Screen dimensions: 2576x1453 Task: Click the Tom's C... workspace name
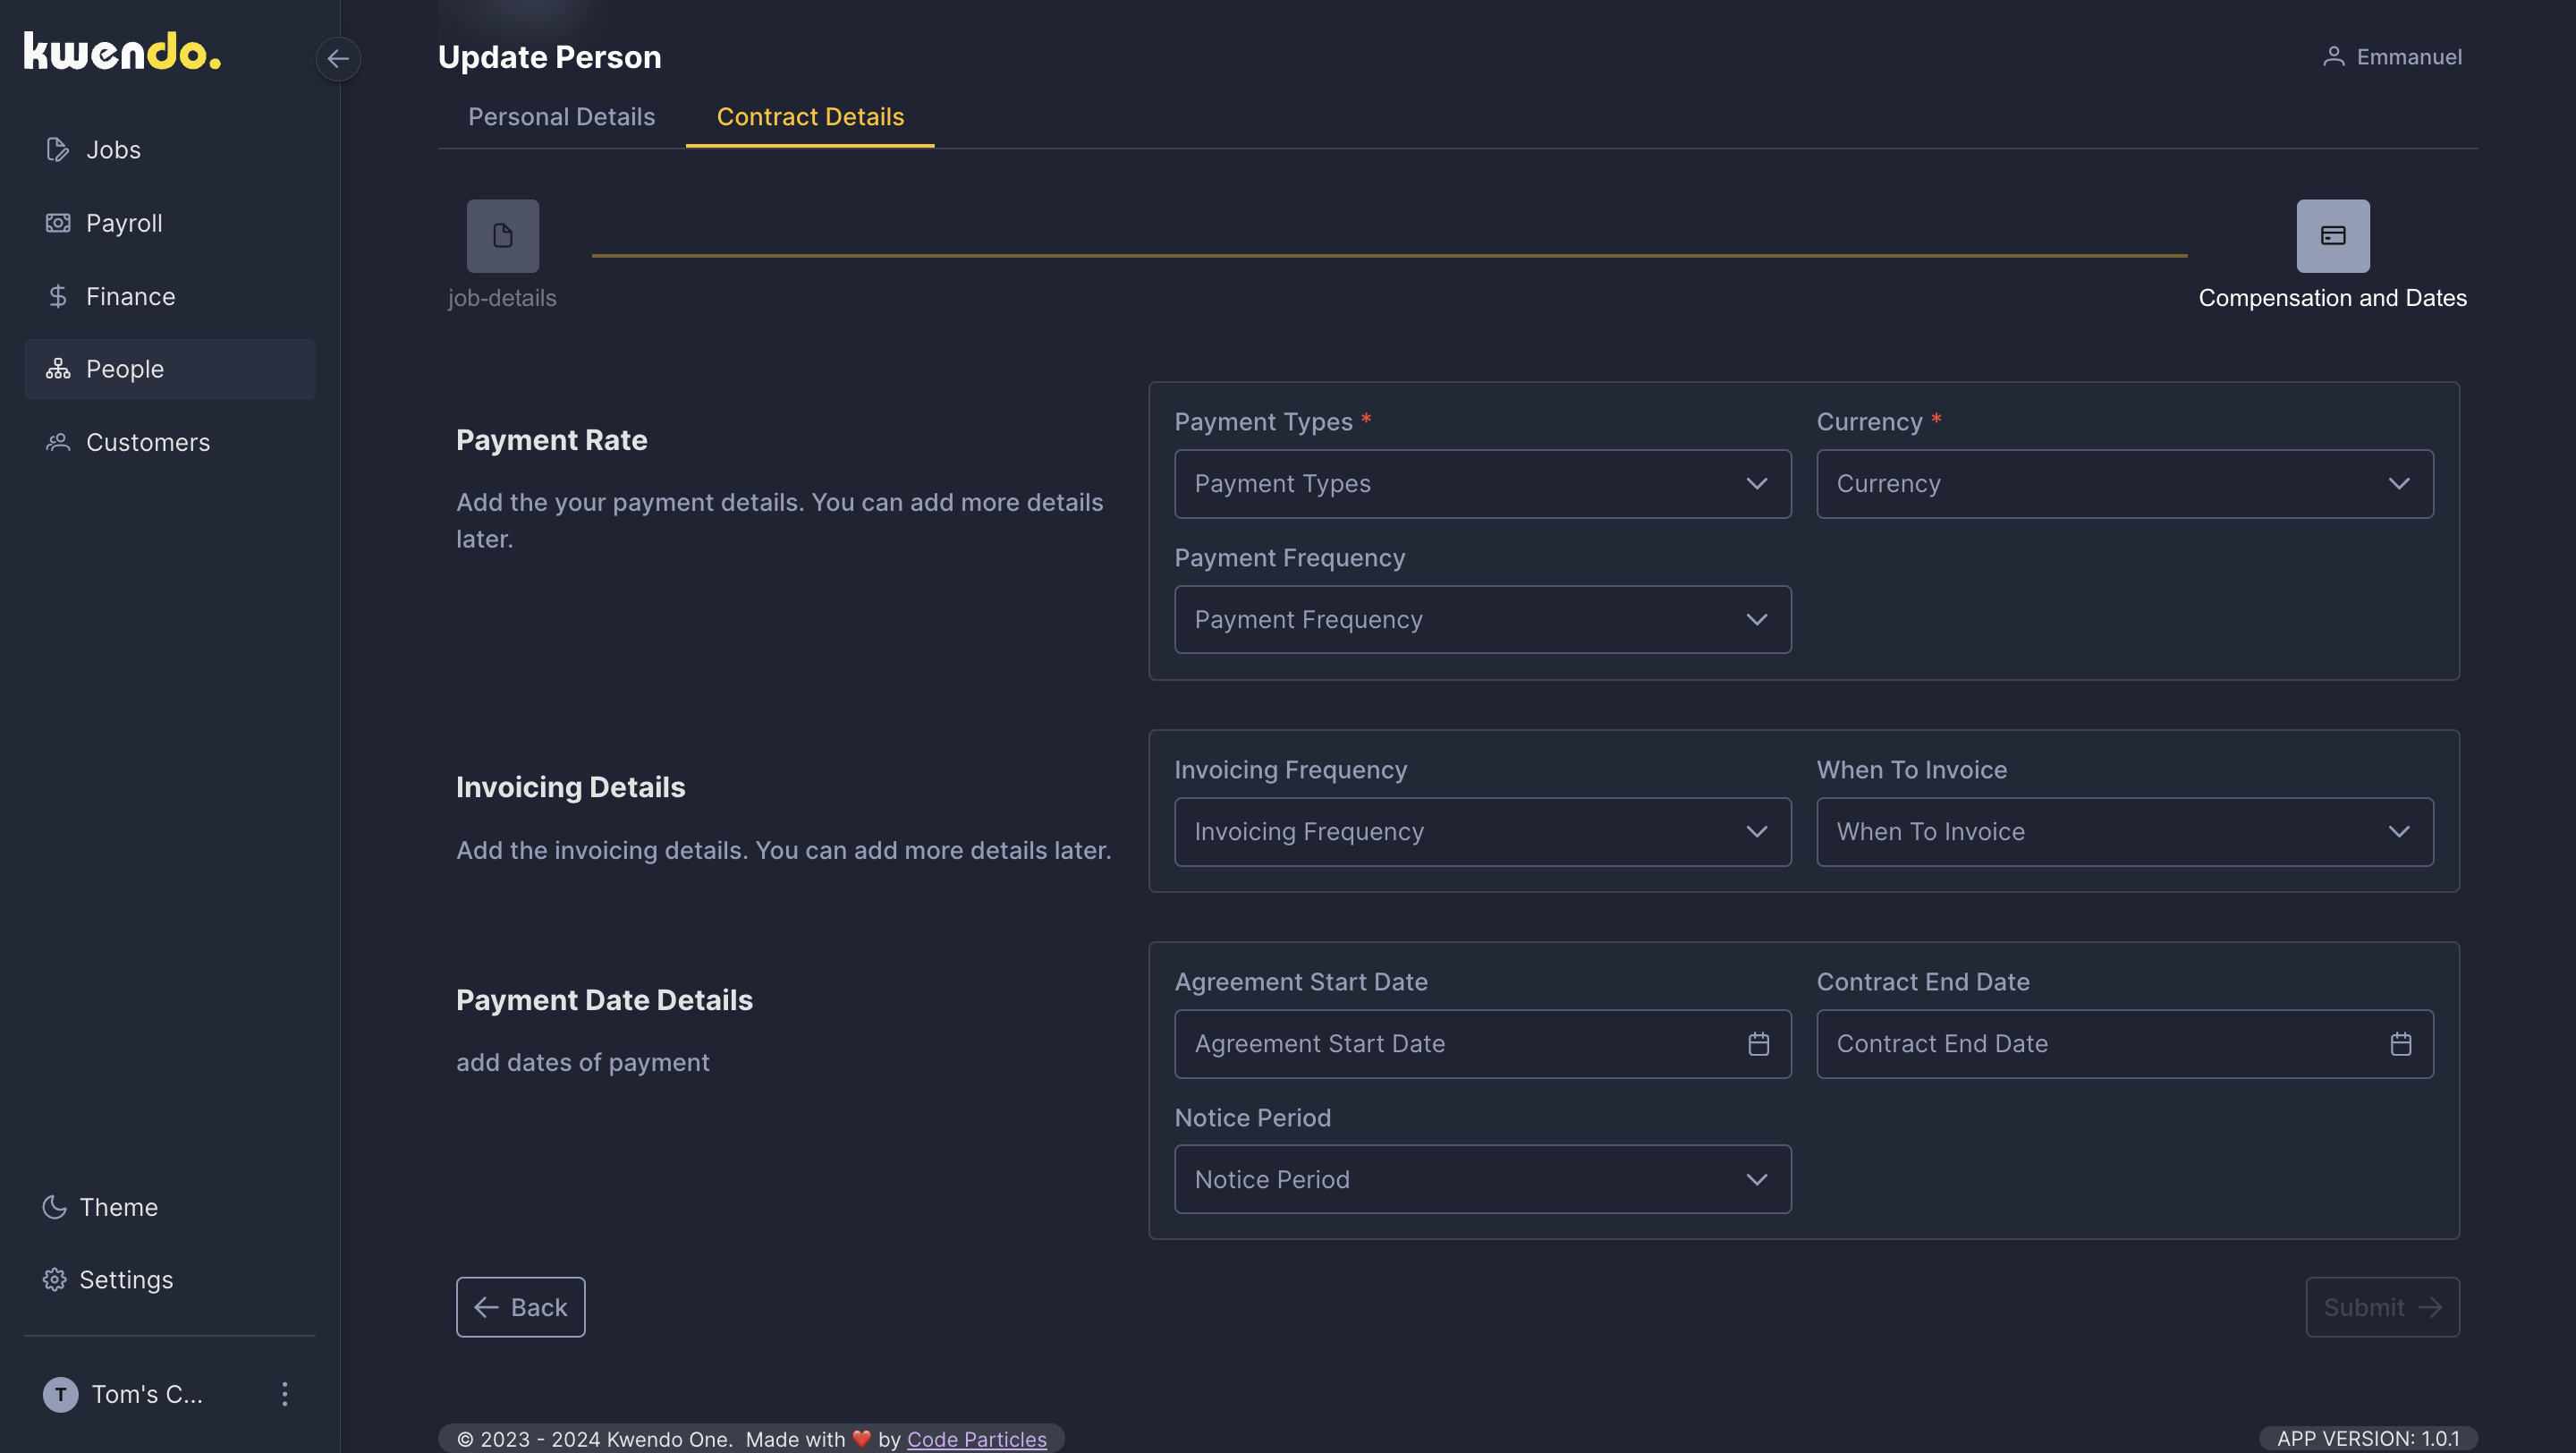click(147, 1394)
